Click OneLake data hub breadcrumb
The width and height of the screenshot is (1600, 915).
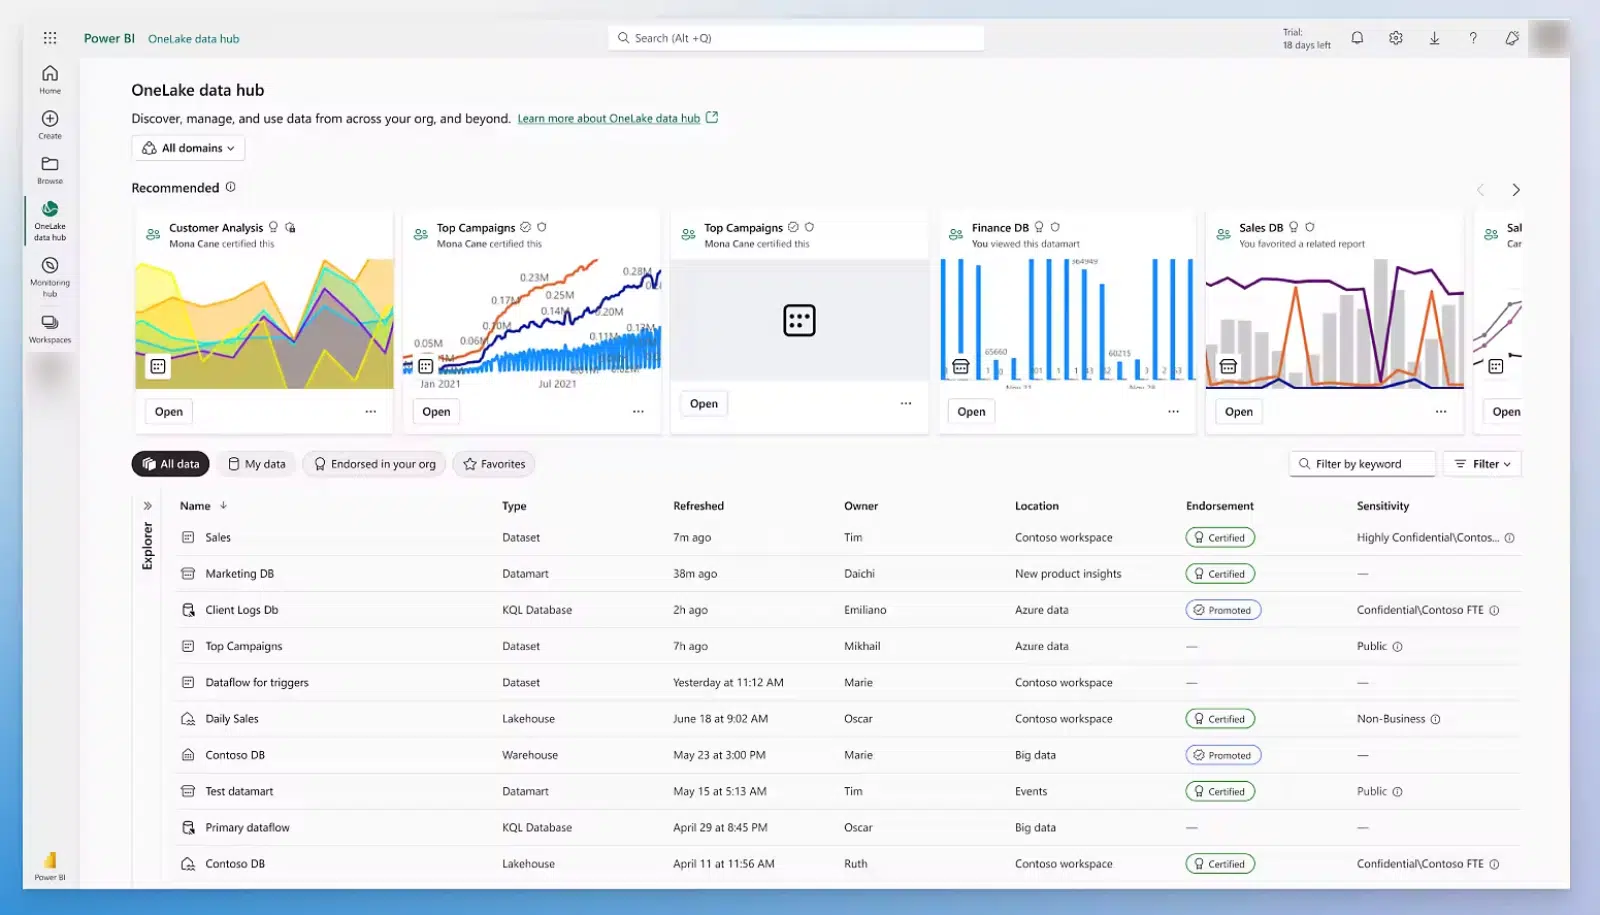tap(194, 39)
